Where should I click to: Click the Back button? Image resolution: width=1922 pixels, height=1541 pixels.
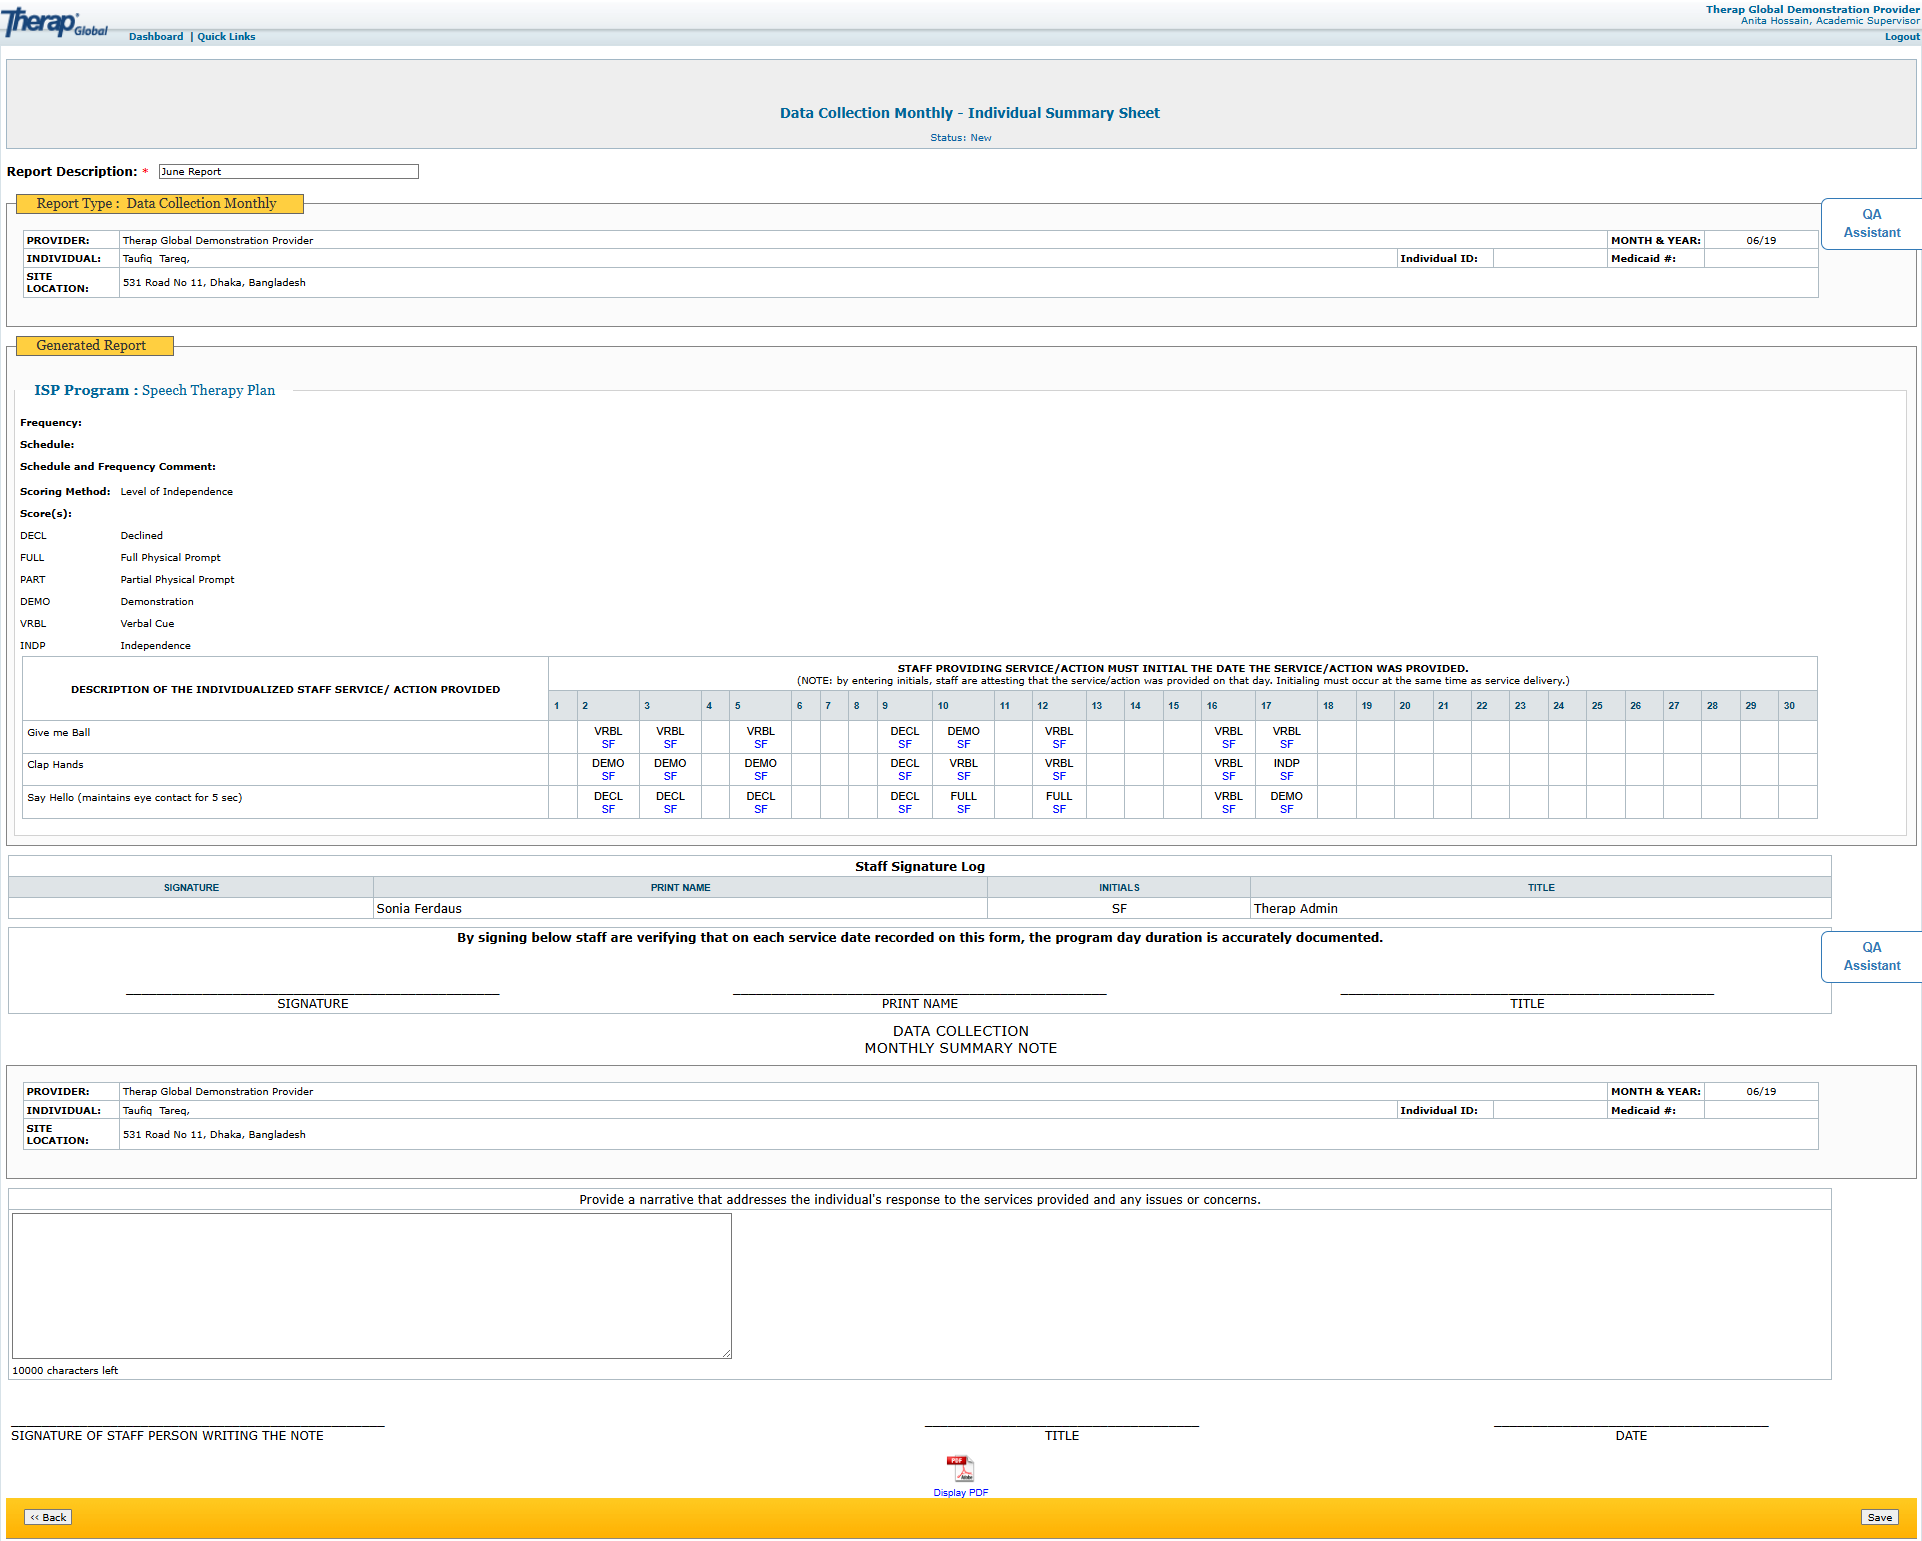pos(48,1517)
